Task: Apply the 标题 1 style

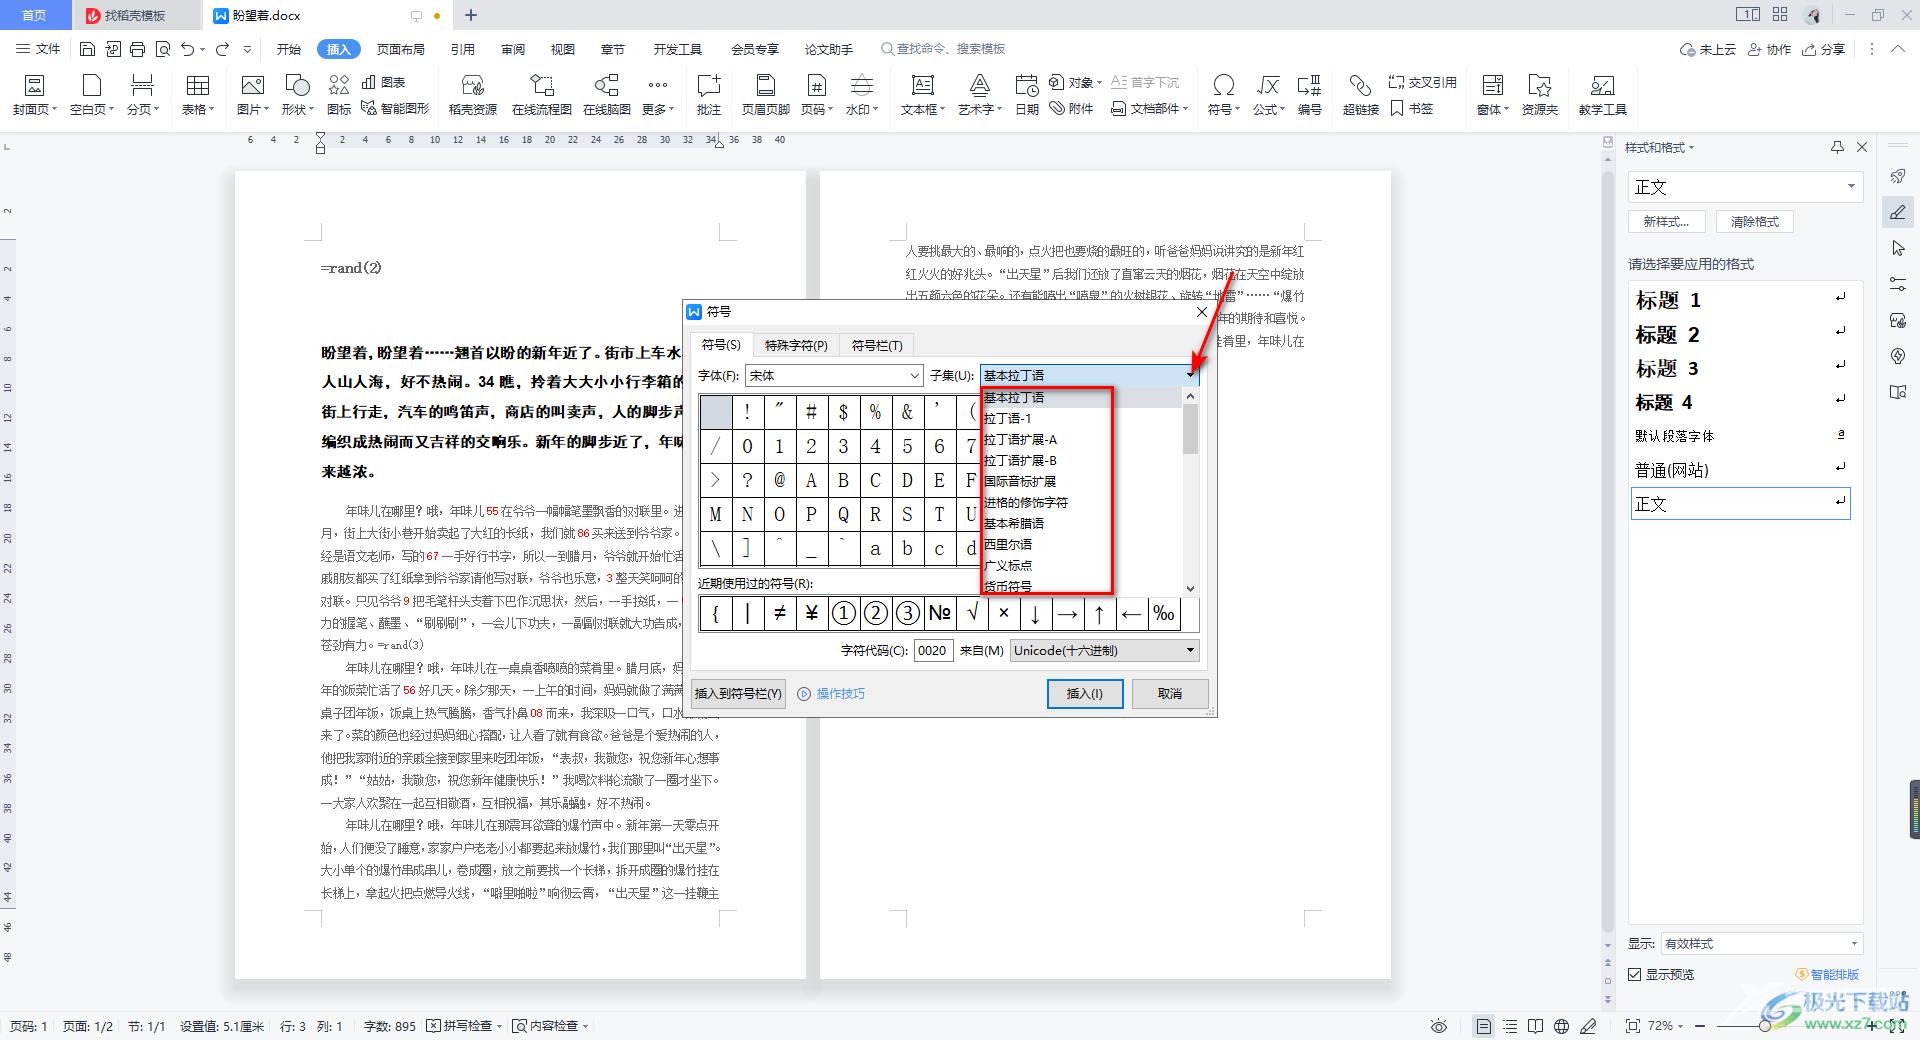Action: pyautogui.click(x=1740, y=300)
